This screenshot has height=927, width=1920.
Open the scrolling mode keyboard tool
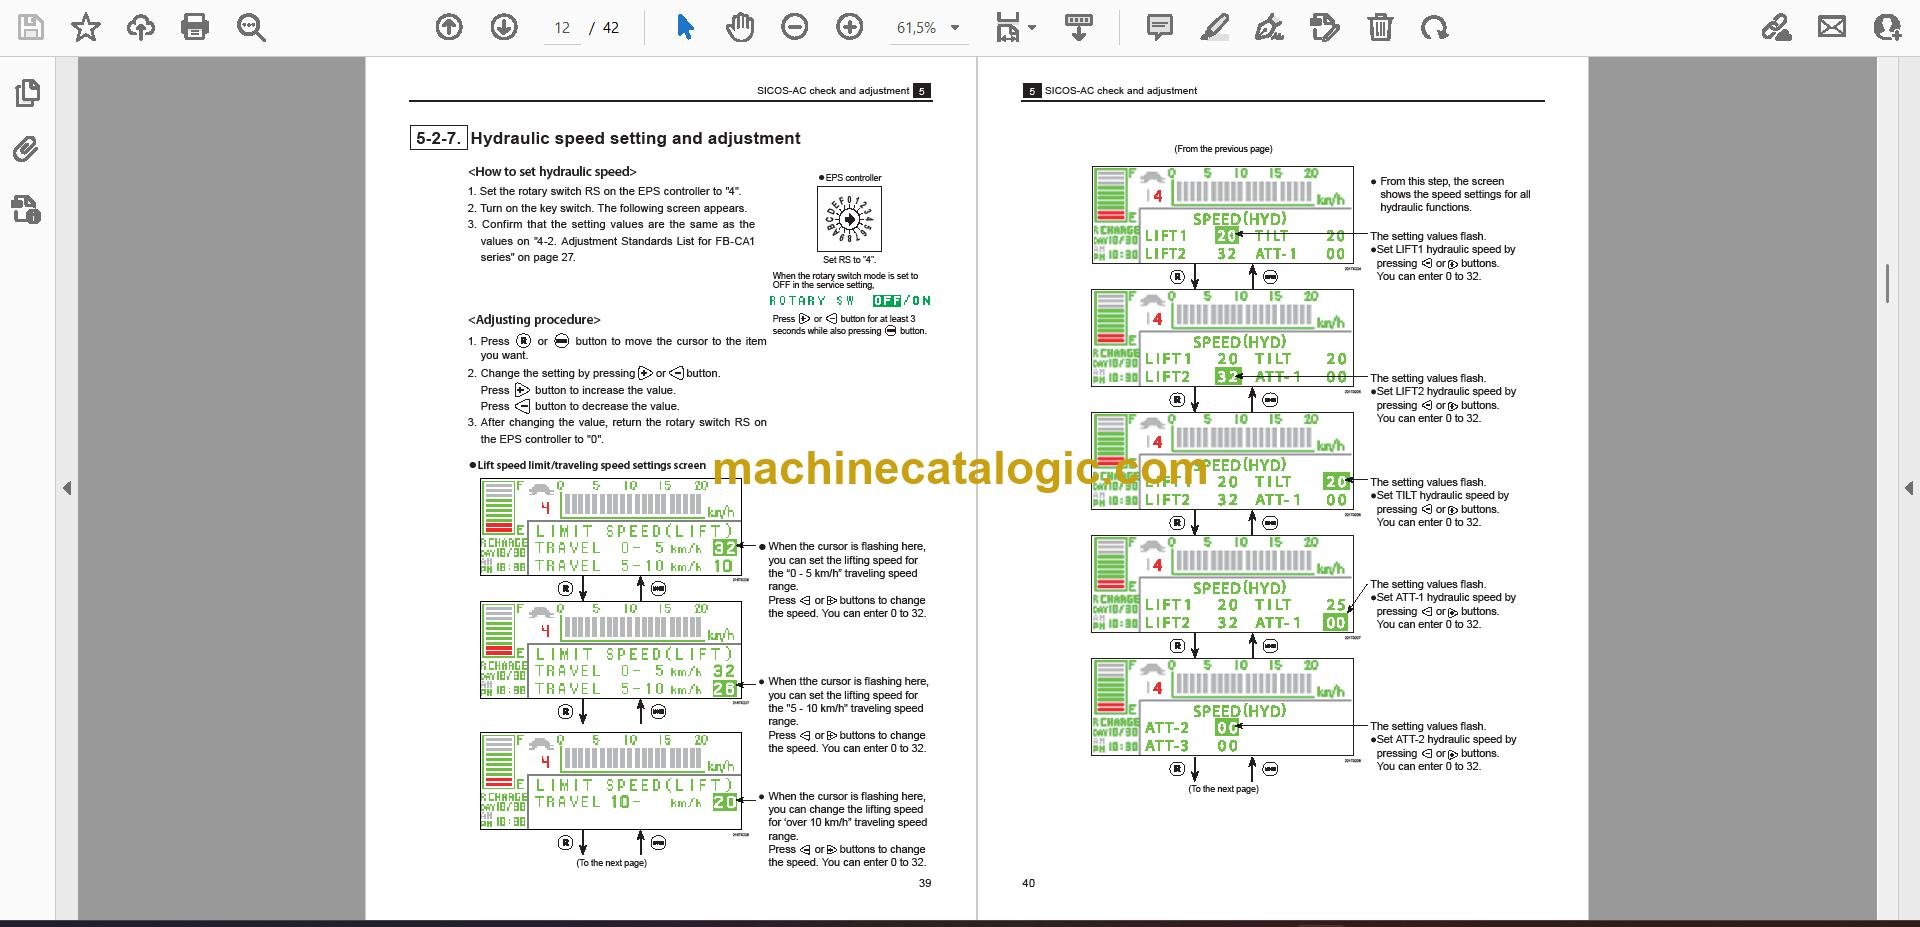coord(1078,27)
